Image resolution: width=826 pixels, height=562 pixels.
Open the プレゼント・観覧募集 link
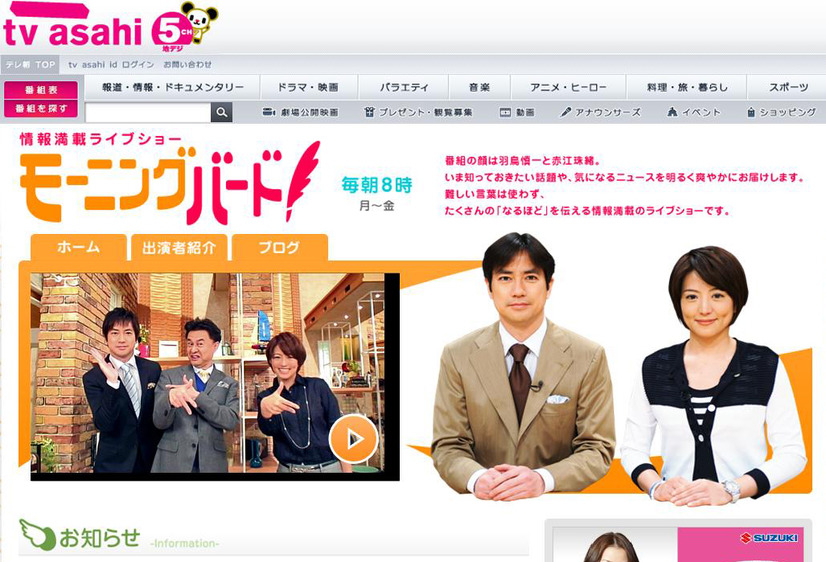tap(426, 112)
